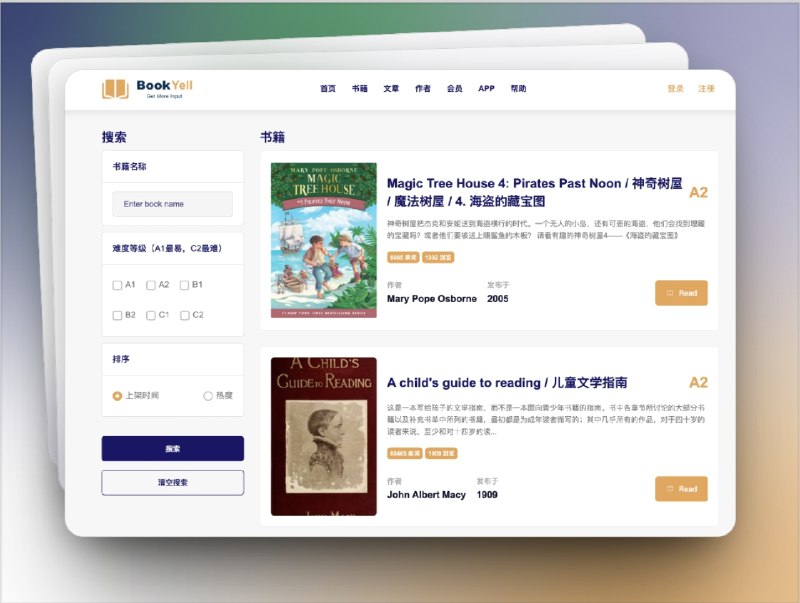Click the 1352 浏览 badge
Viewport: 800px width, 603px height.
[436, 258]
